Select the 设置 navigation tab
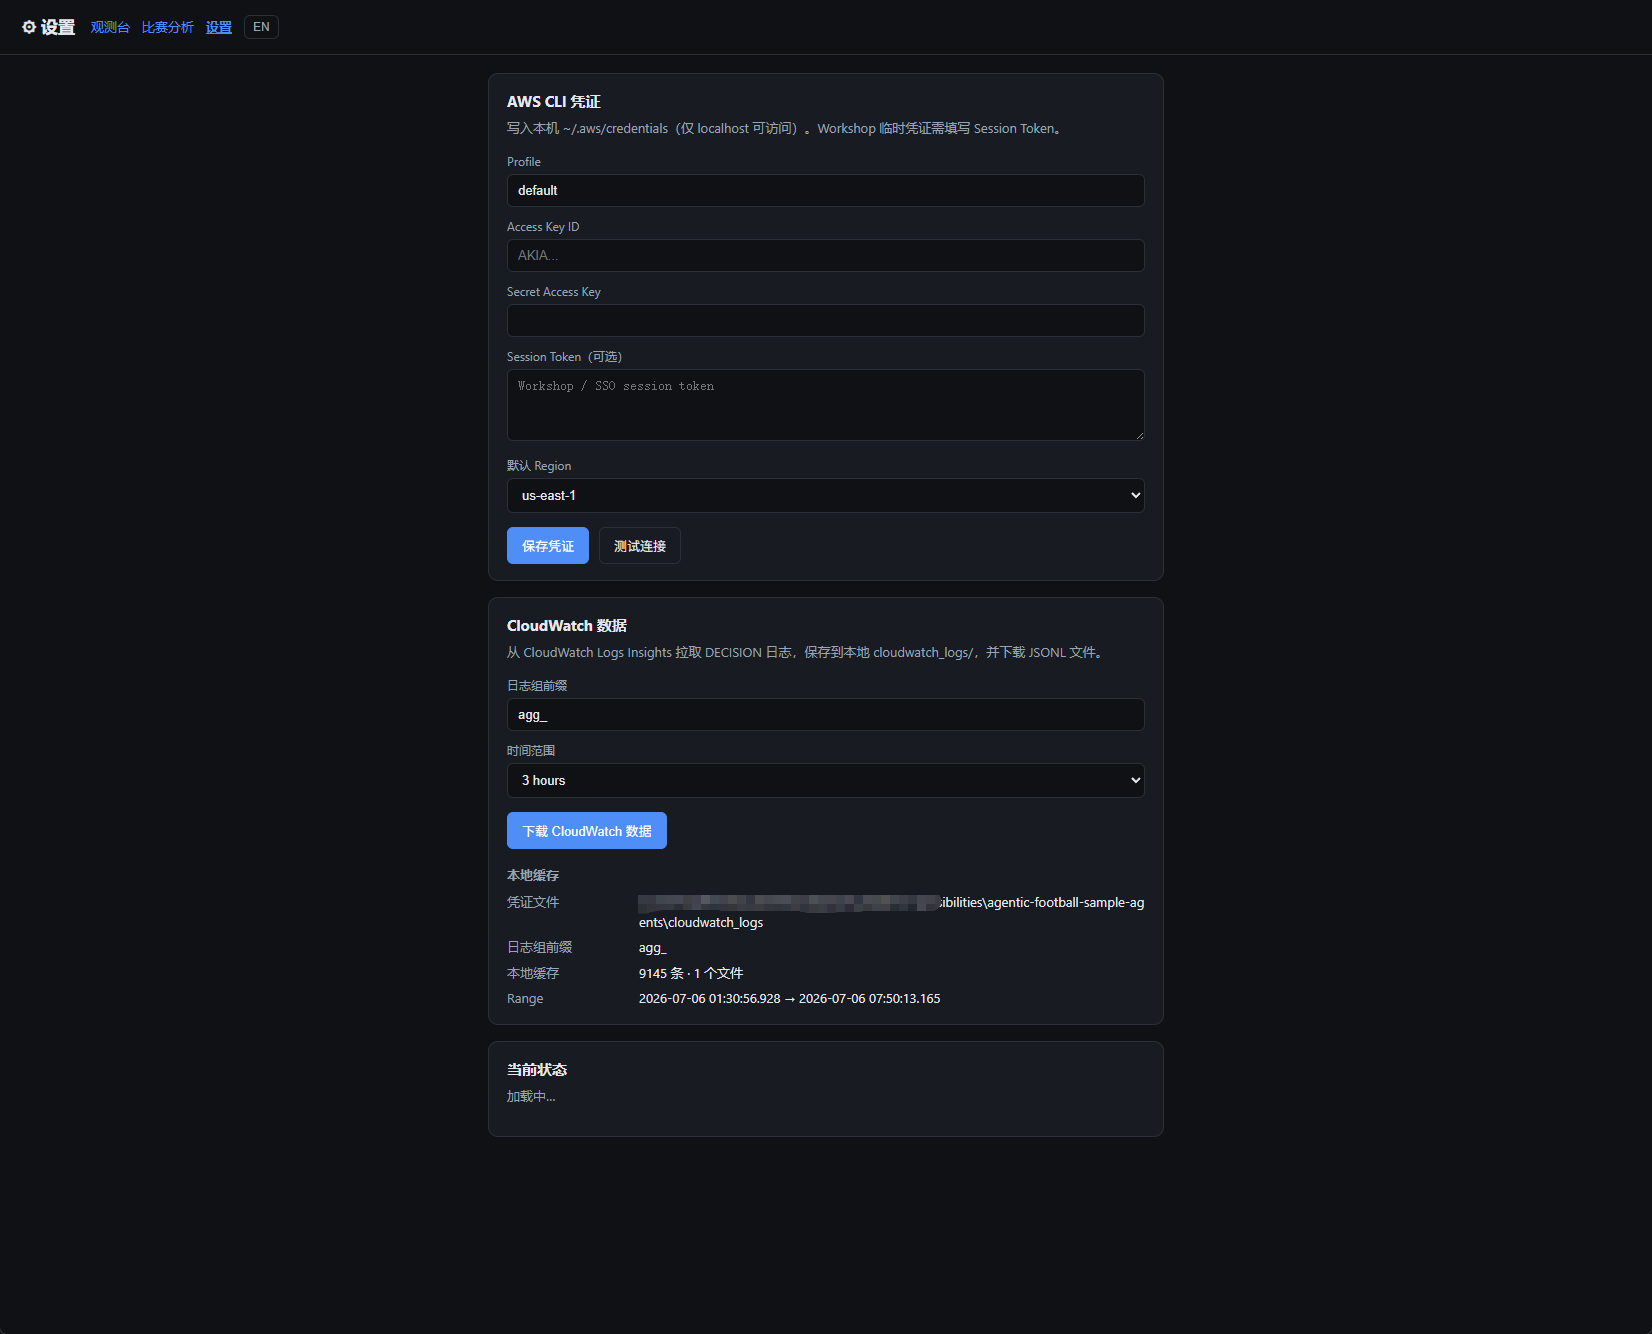Image resolution: width=1652 pixels, height=1334 pixels. point(219,27)
